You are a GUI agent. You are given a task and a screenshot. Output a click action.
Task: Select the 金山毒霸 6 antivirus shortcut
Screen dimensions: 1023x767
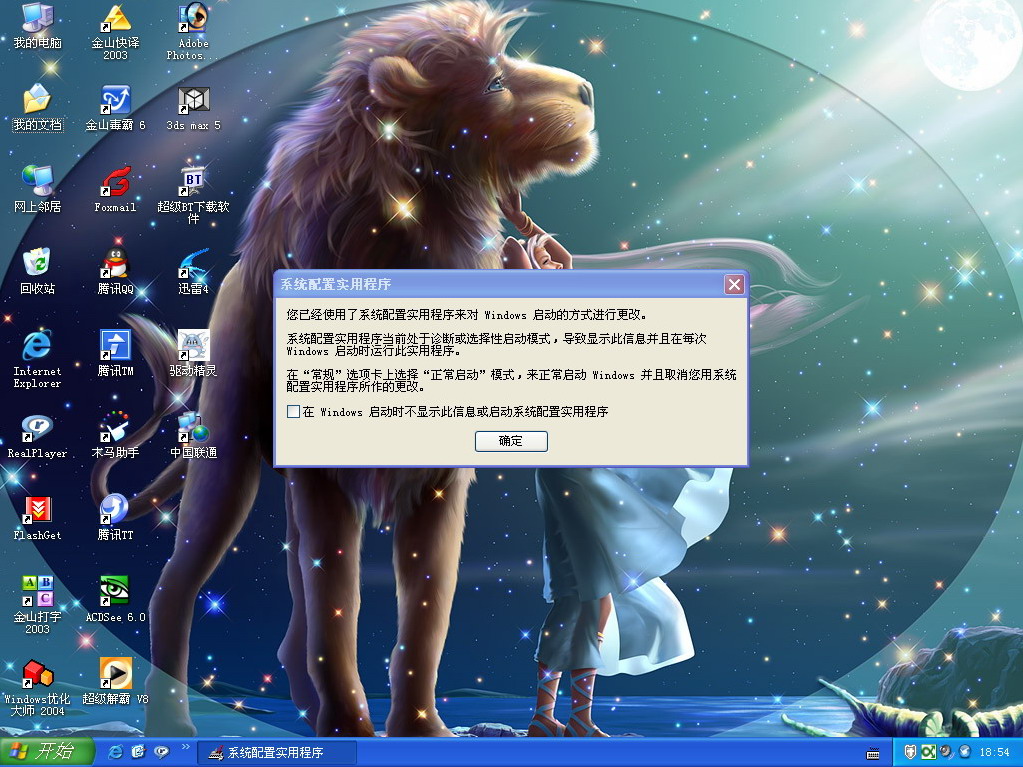tap(115, 108)
